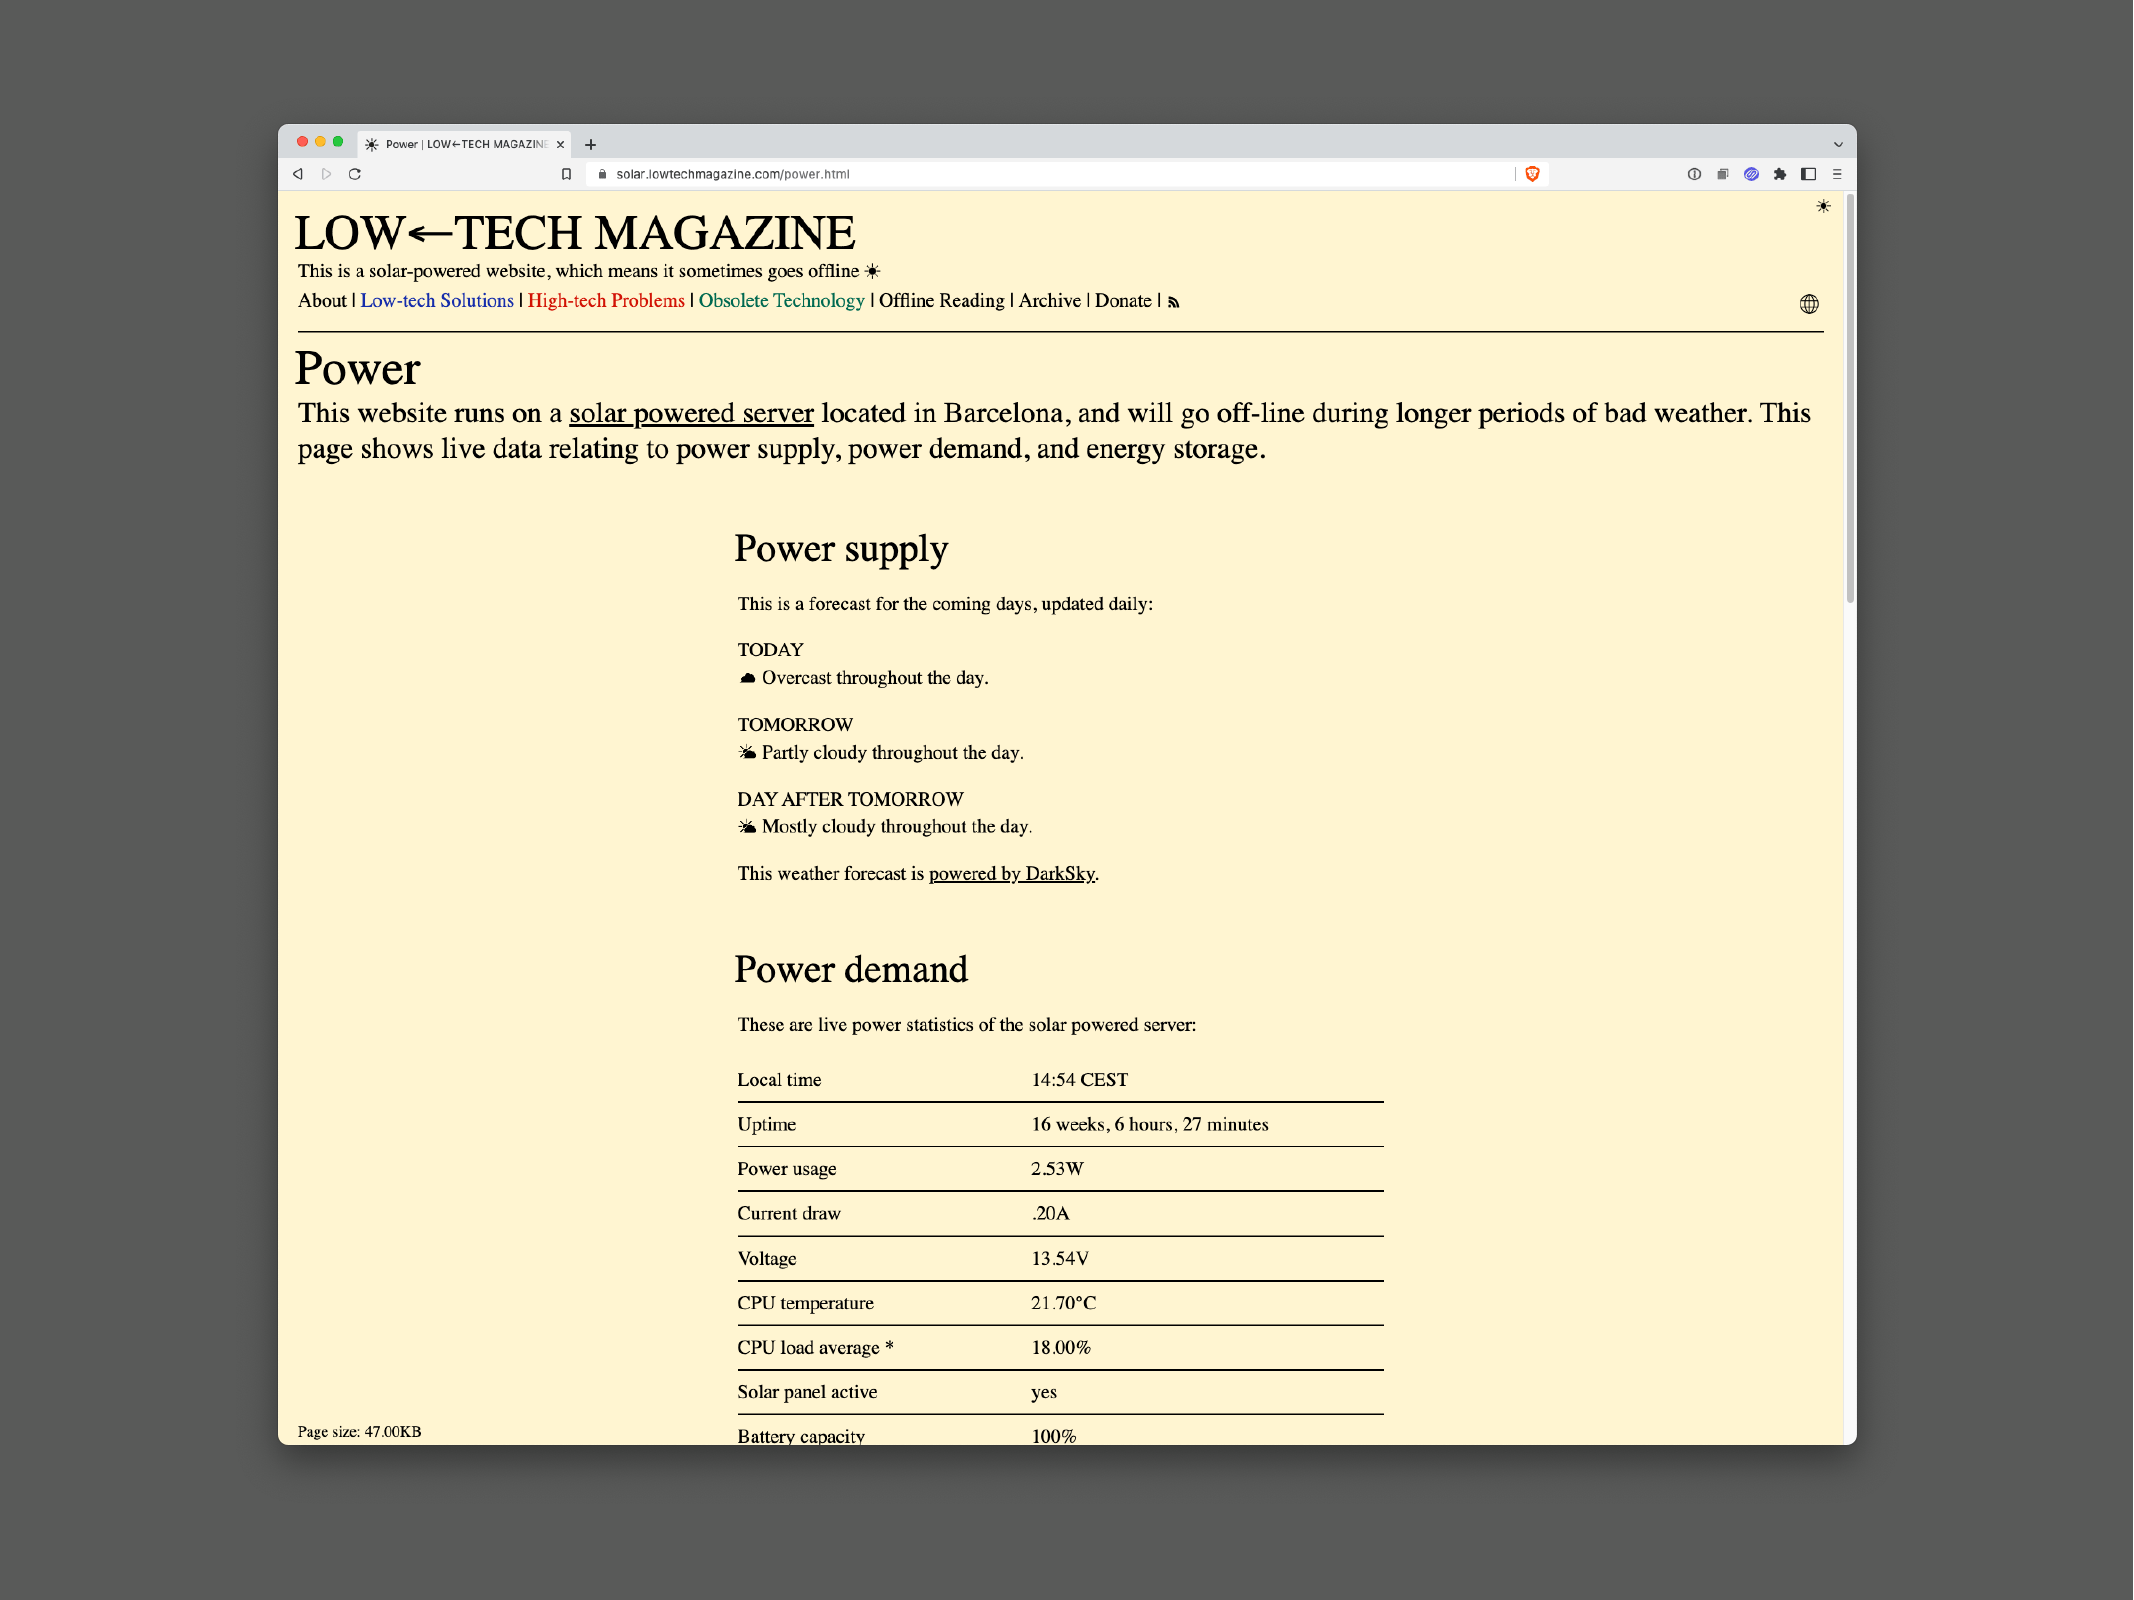
Task: Click the RSS feed icon in navigation
Action: pyautogui.click(x=1174, y=303)
